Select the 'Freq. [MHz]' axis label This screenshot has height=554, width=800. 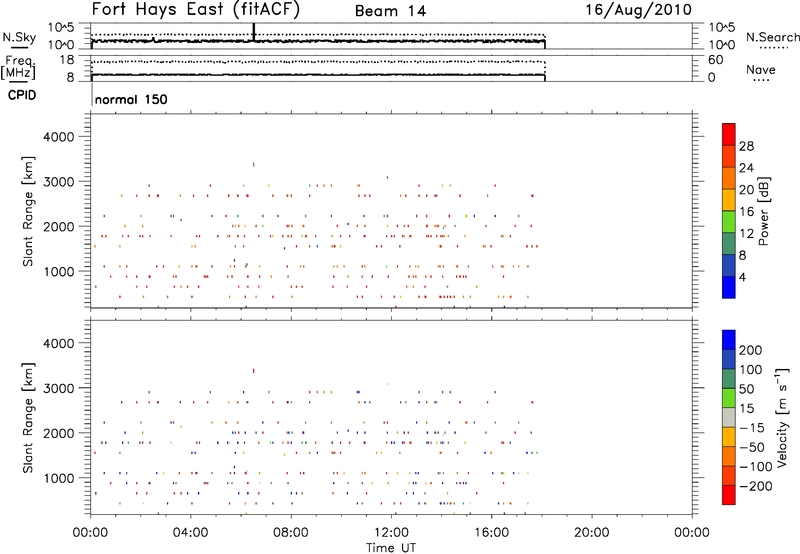tap(19, 68)
